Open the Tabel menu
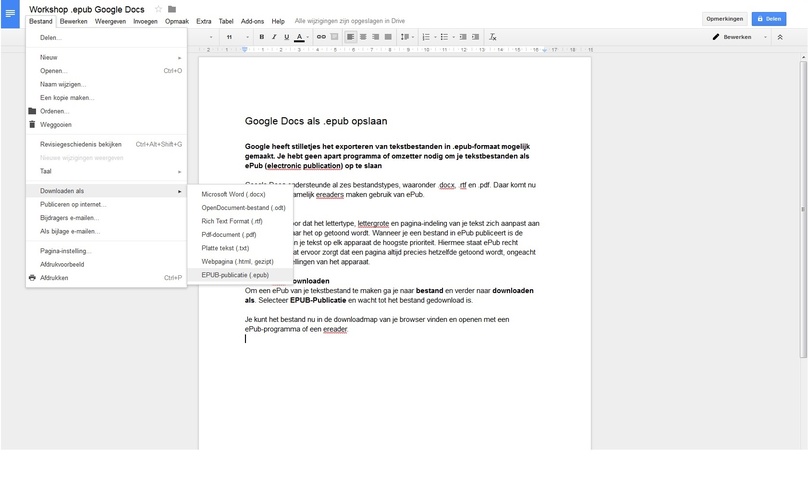Image resolution: width=808 pixels, height=503 pixels. coord(226,21)
